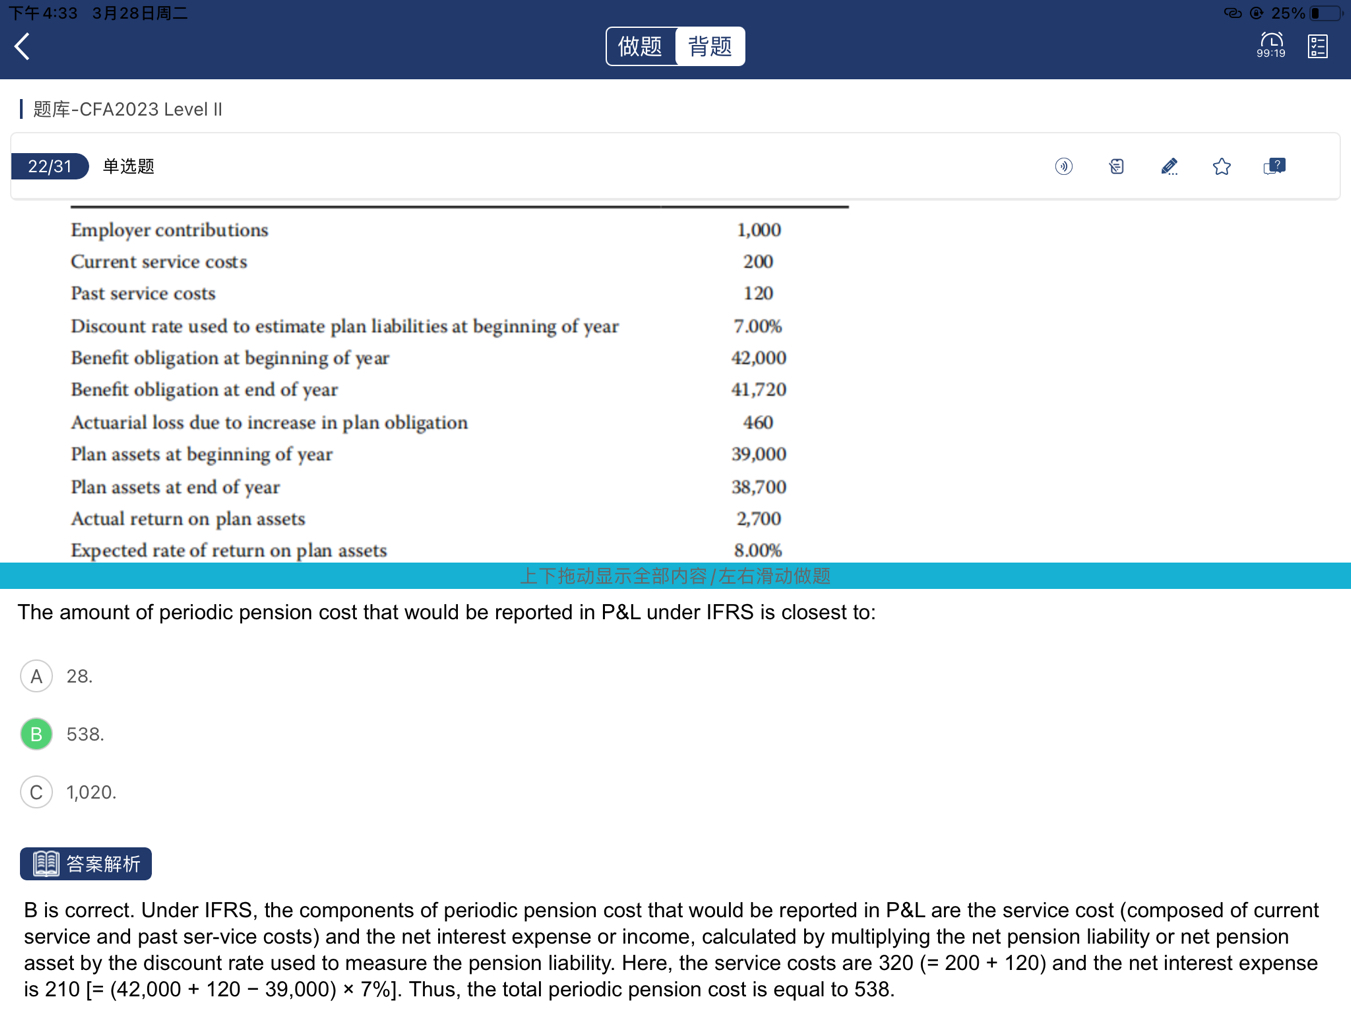Image resolution: width=1351 pixels, height=1013 pixels.
Task: Tap the battery status icon
Action: pos(1327,13)
